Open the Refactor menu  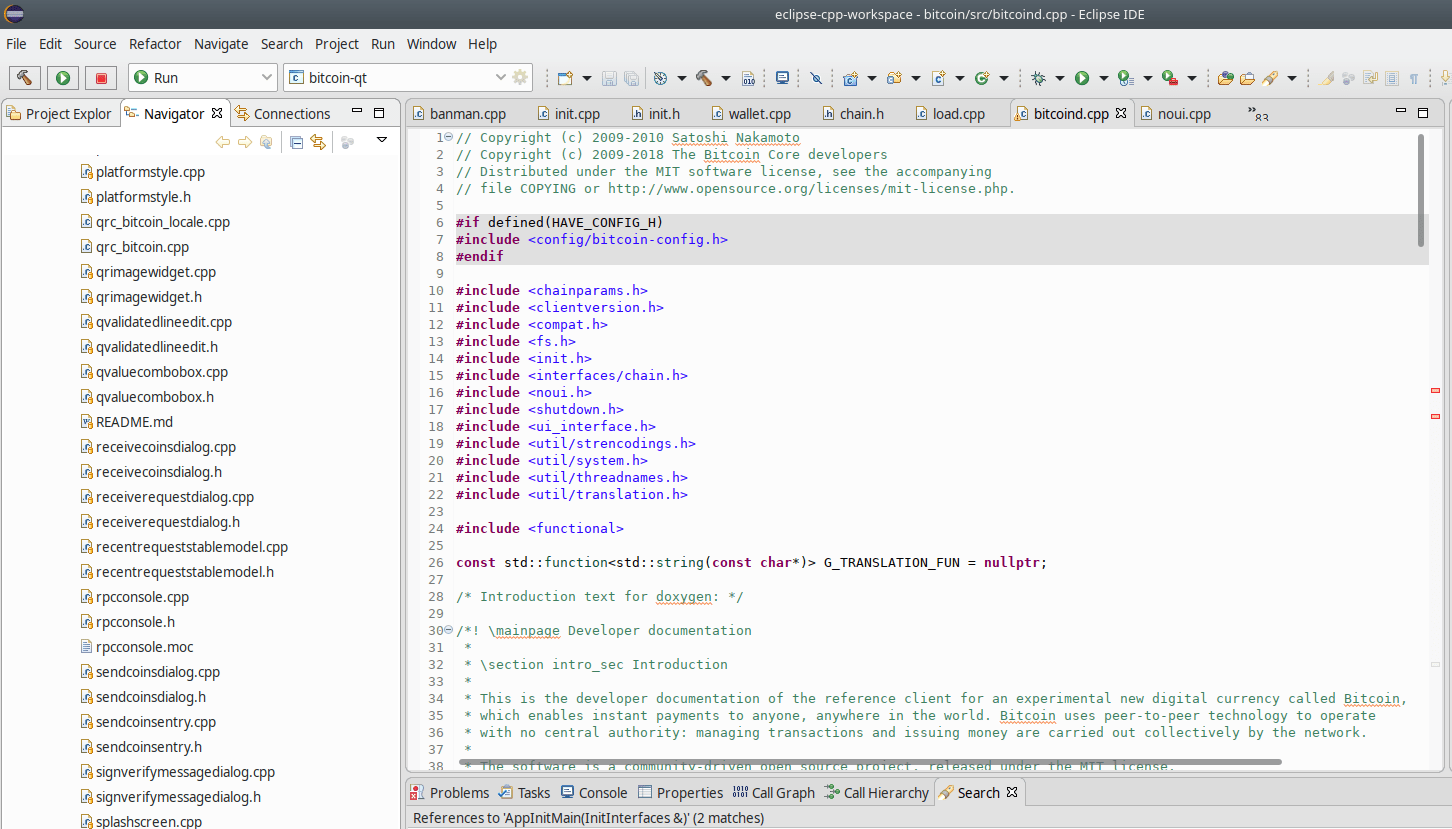coord(155,44)
